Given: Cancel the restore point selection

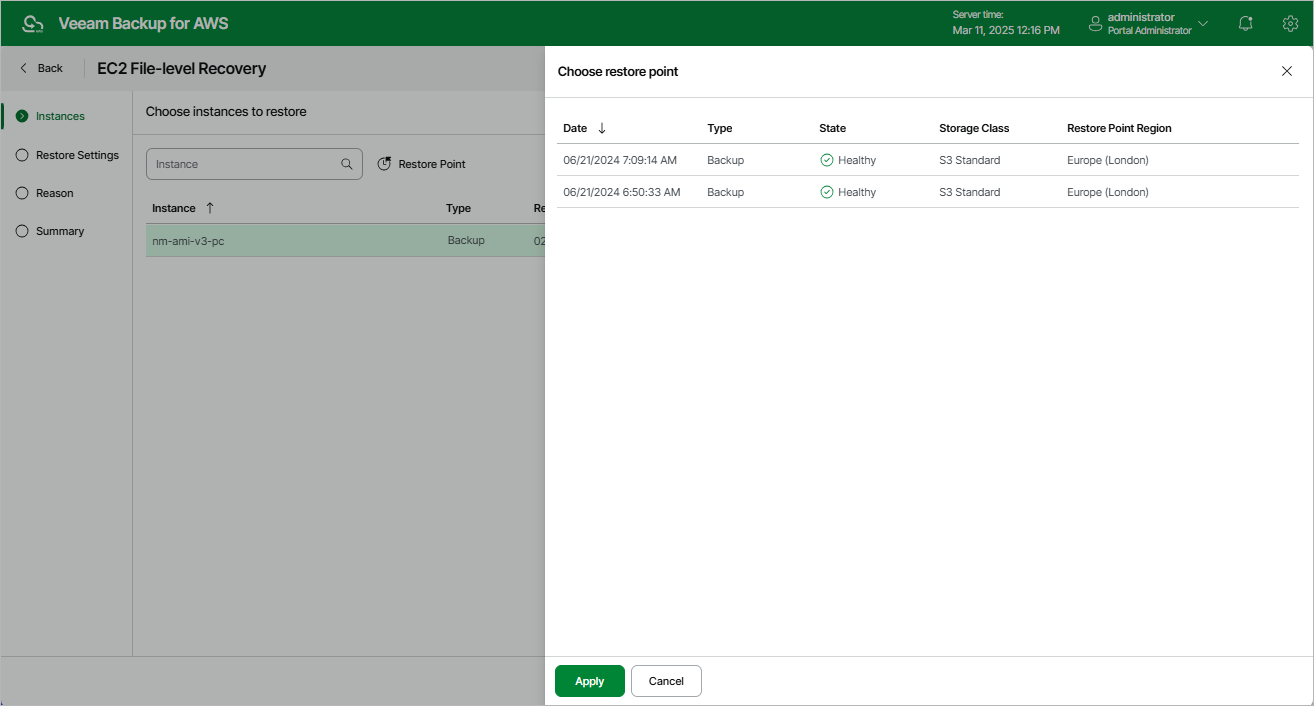Looking at the screenshot, I should point(665,681).
